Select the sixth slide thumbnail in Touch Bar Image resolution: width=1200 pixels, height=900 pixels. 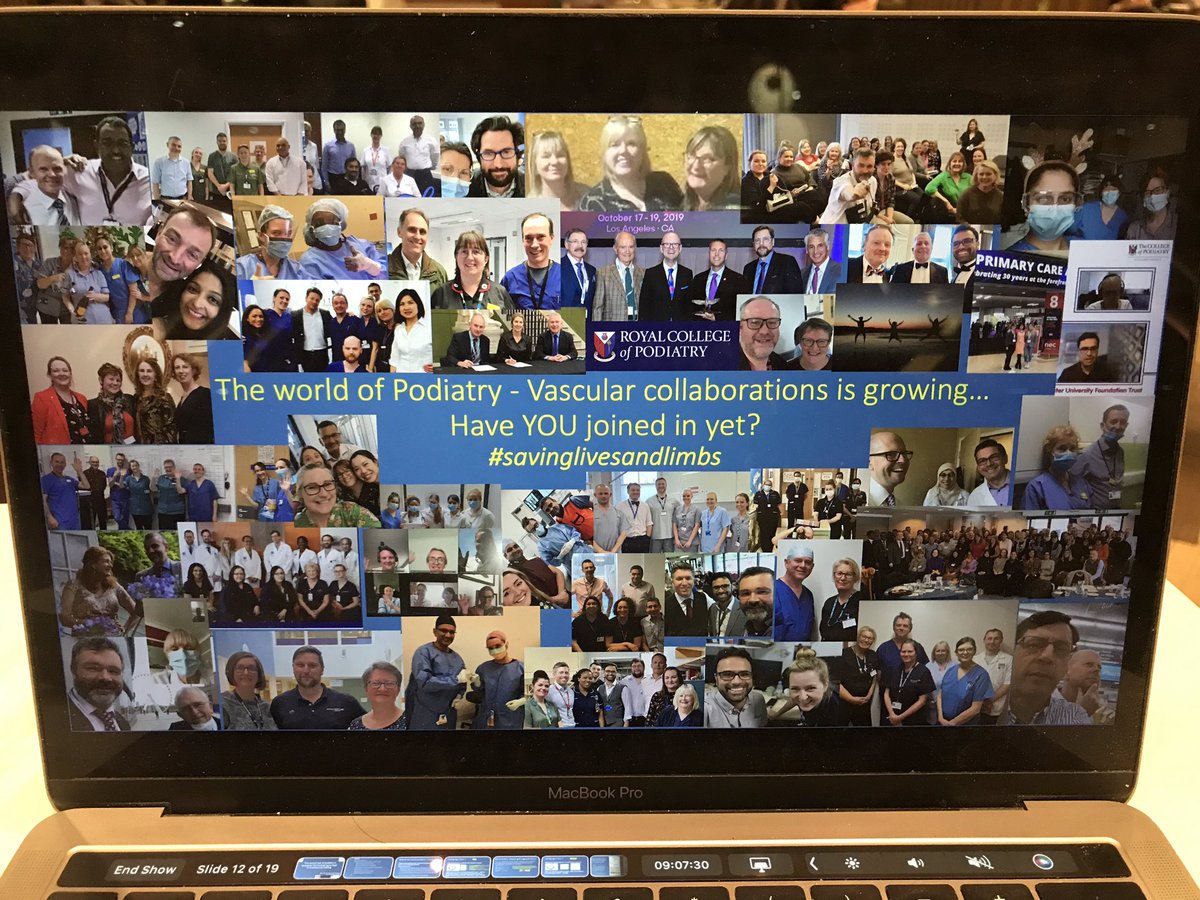tap(565, 866)
